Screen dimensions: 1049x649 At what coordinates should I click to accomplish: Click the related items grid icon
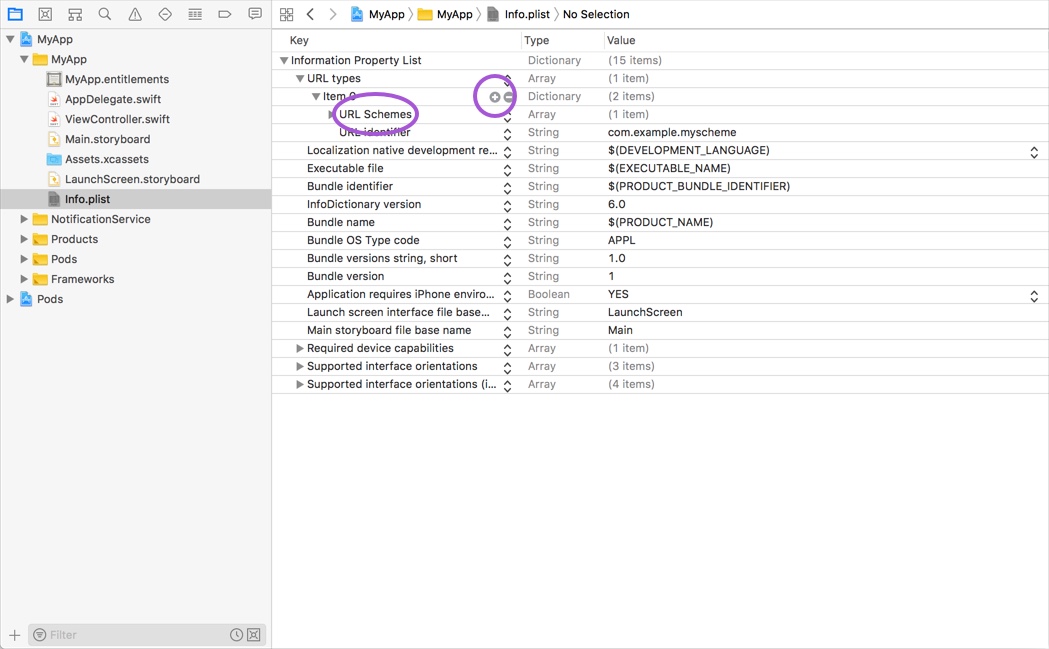click(286, 14)
